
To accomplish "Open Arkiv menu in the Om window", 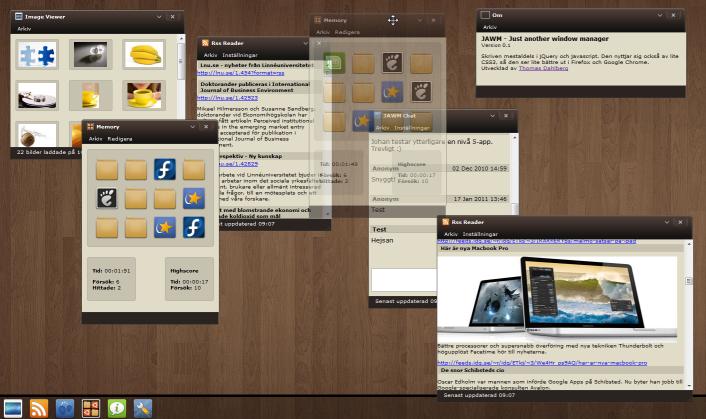I will [490, 27].
